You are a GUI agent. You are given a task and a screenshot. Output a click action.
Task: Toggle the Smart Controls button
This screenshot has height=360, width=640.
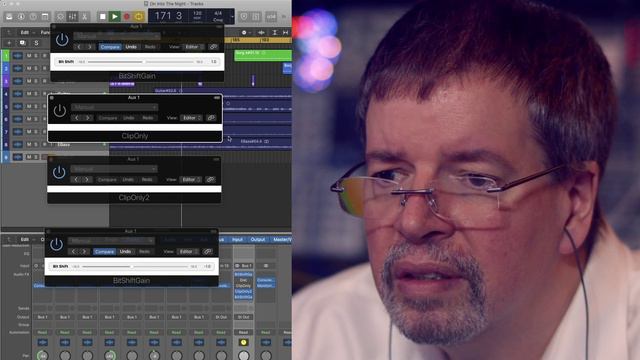(60, 16)
